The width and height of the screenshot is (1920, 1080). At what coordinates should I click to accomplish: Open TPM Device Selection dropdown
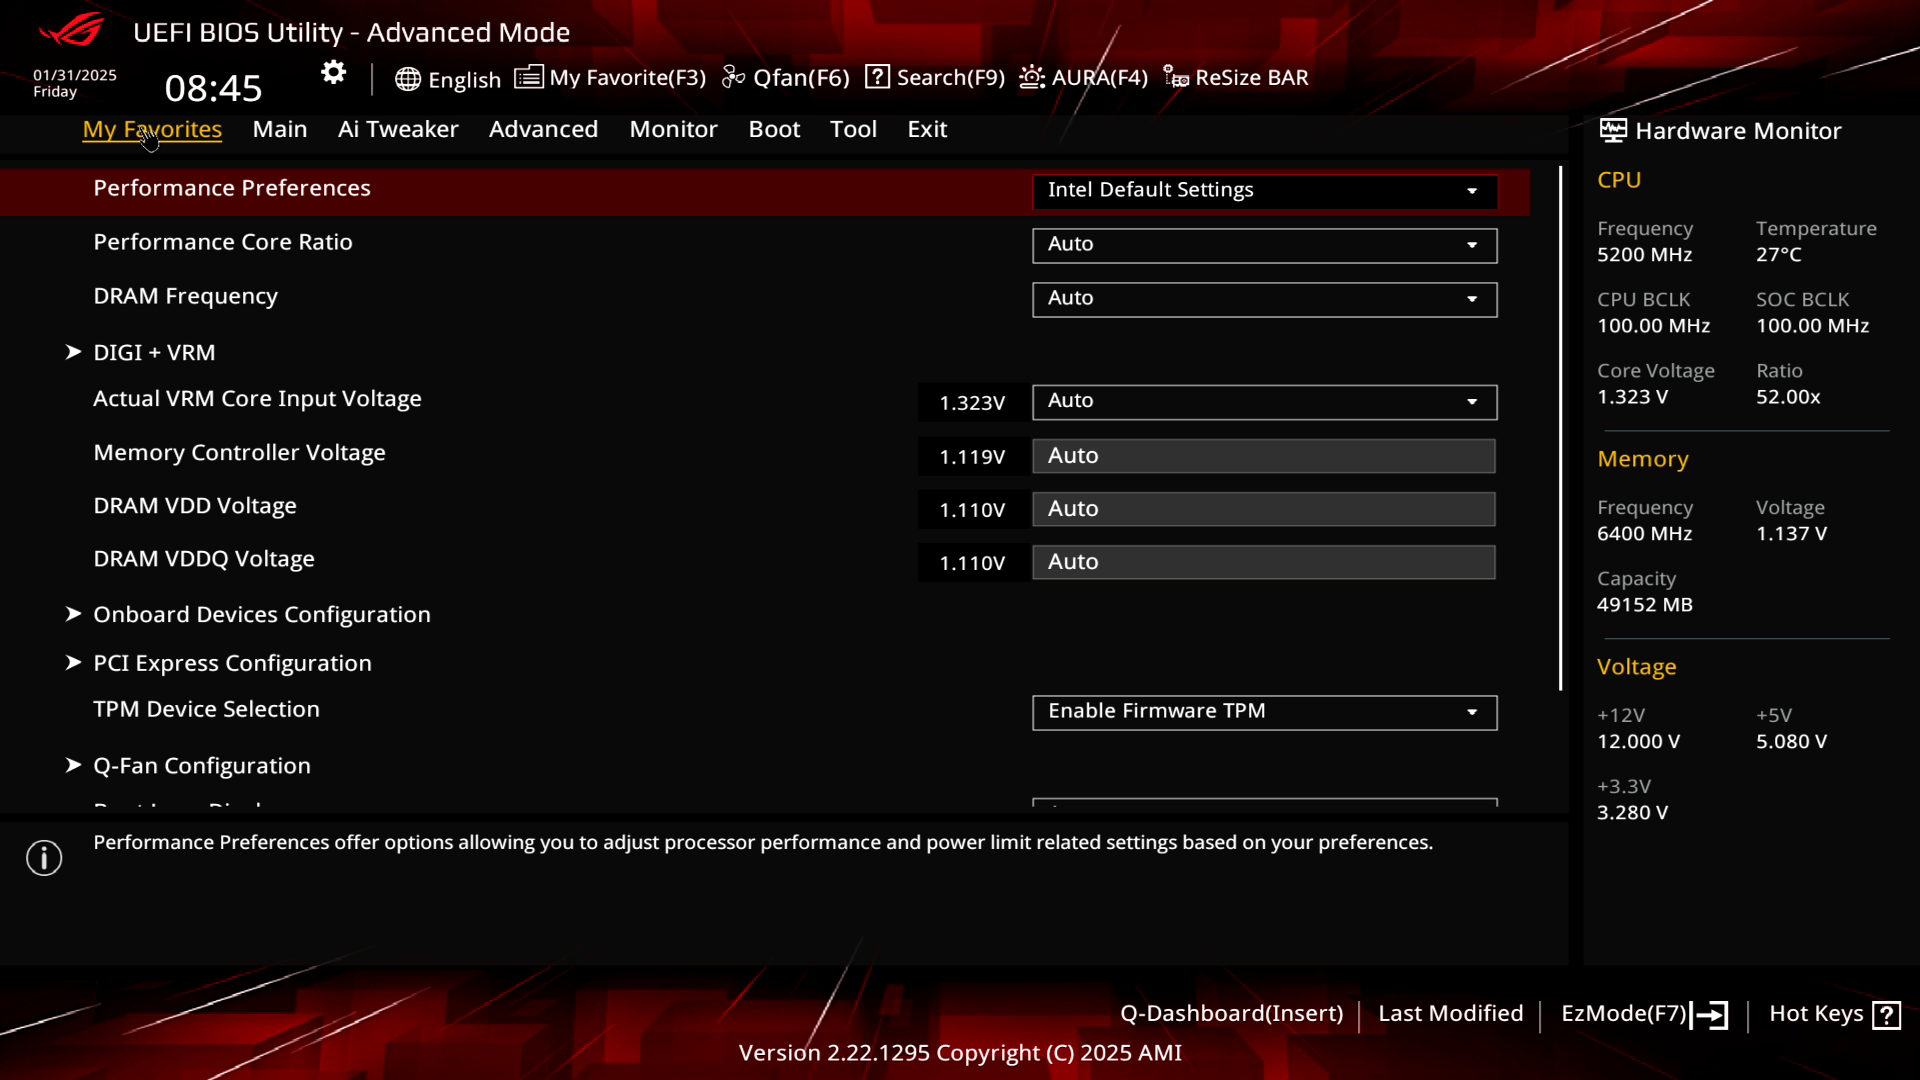pyautogui.click(x=1264, y=712)
